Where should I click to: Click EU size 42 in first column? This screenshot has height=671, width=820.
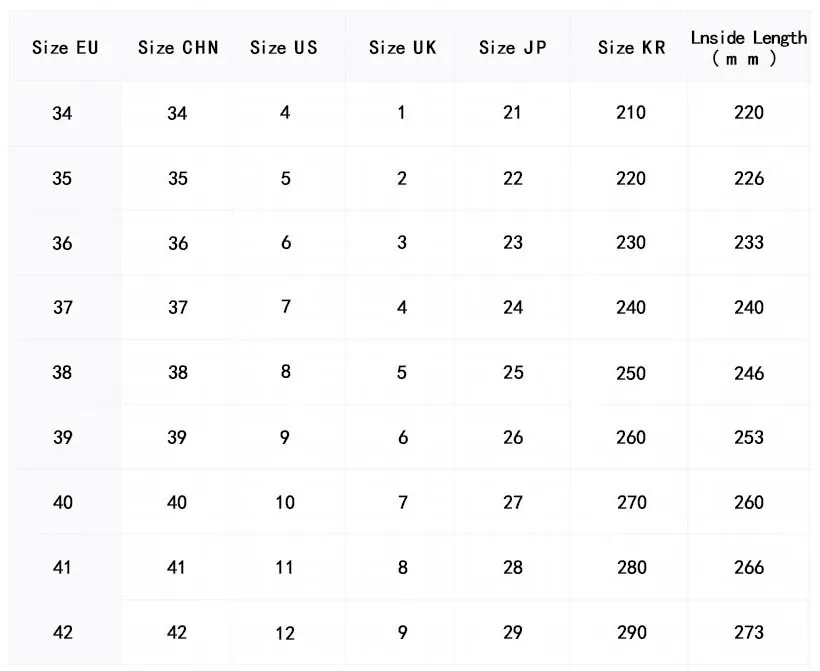[x=62, y=633]
